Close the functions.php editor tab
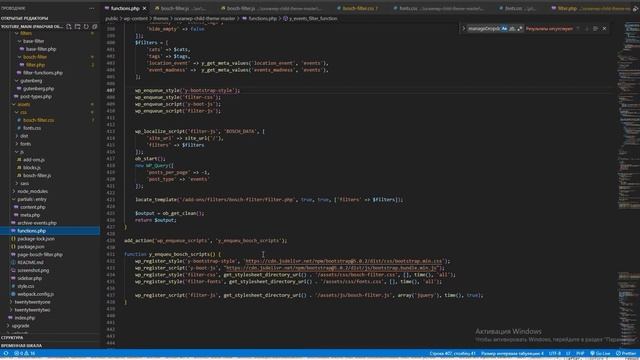The image size is (640, 360). 144,8
